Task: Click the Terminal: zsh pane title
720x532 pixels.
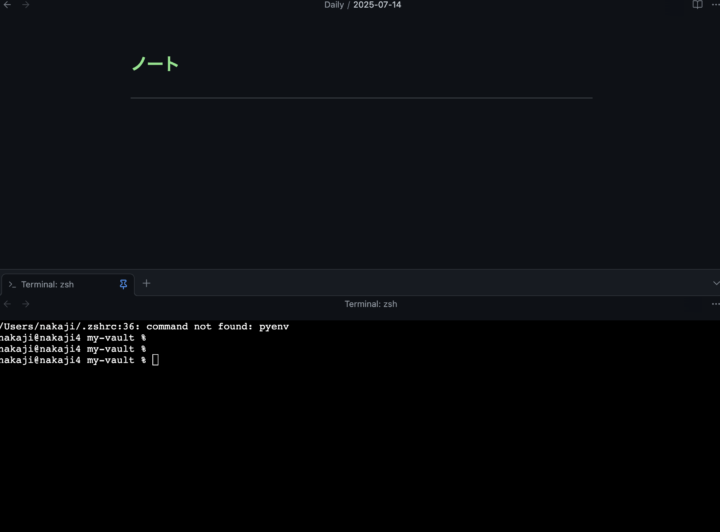Action: 371,304
